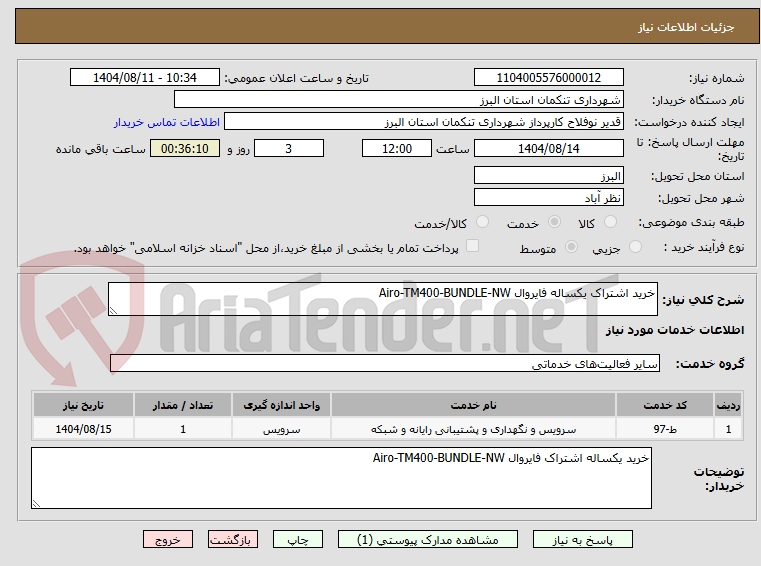Click the remaining days field showing 3
The image size is (761, 566).
coord(289,149)
